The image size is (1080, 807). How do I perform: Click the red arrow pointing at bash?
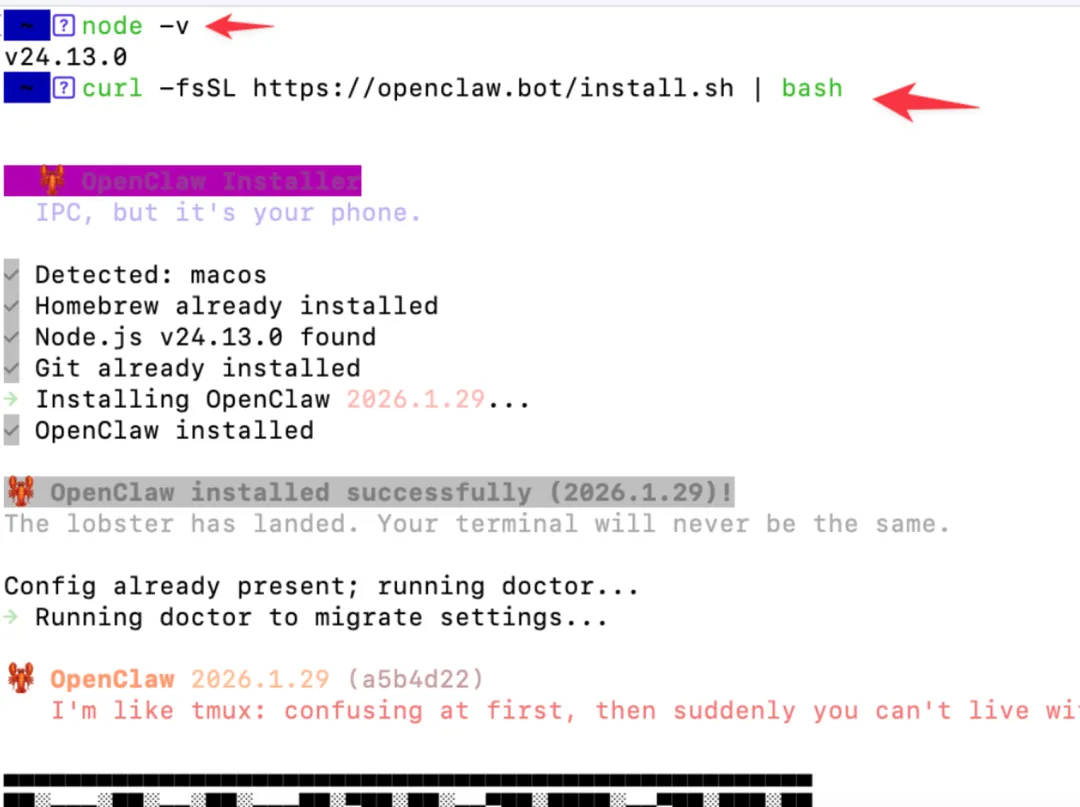925,102
